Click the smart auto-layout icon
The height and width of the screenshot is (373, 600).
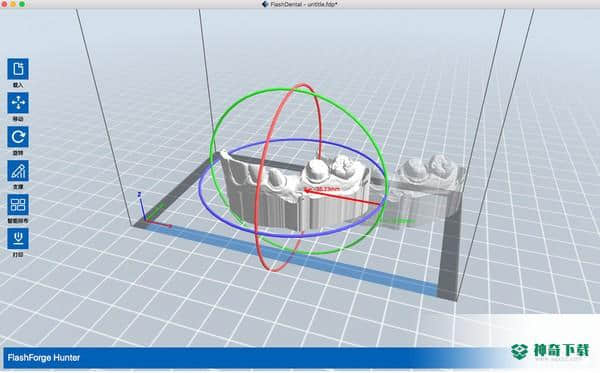(x=18, y=205)
